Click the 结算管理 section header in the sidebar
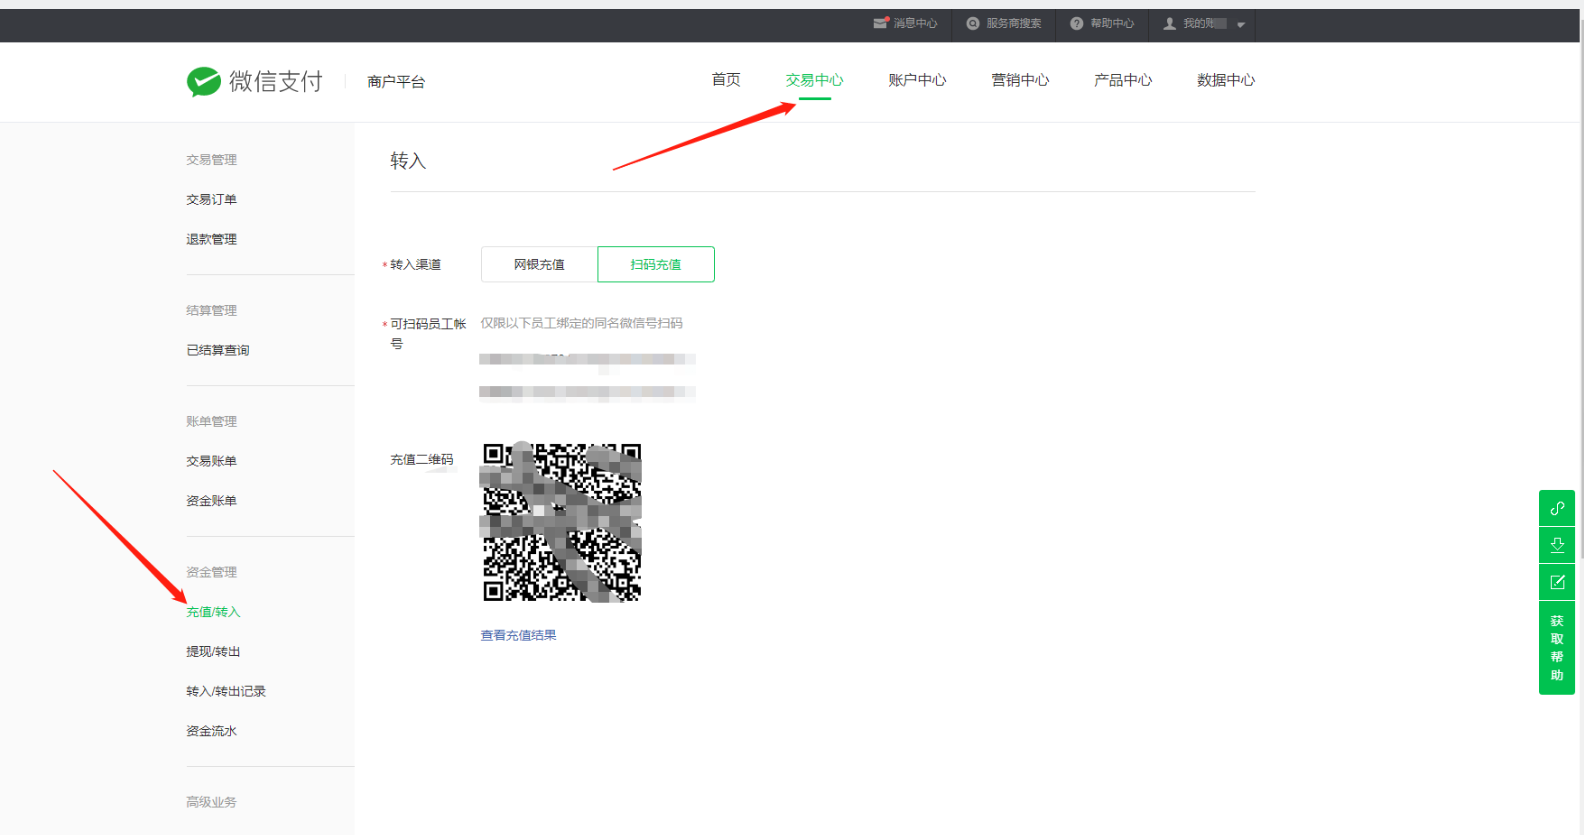Image resolution: width=1584 pixels, height=835 pixels. (211, 311)
